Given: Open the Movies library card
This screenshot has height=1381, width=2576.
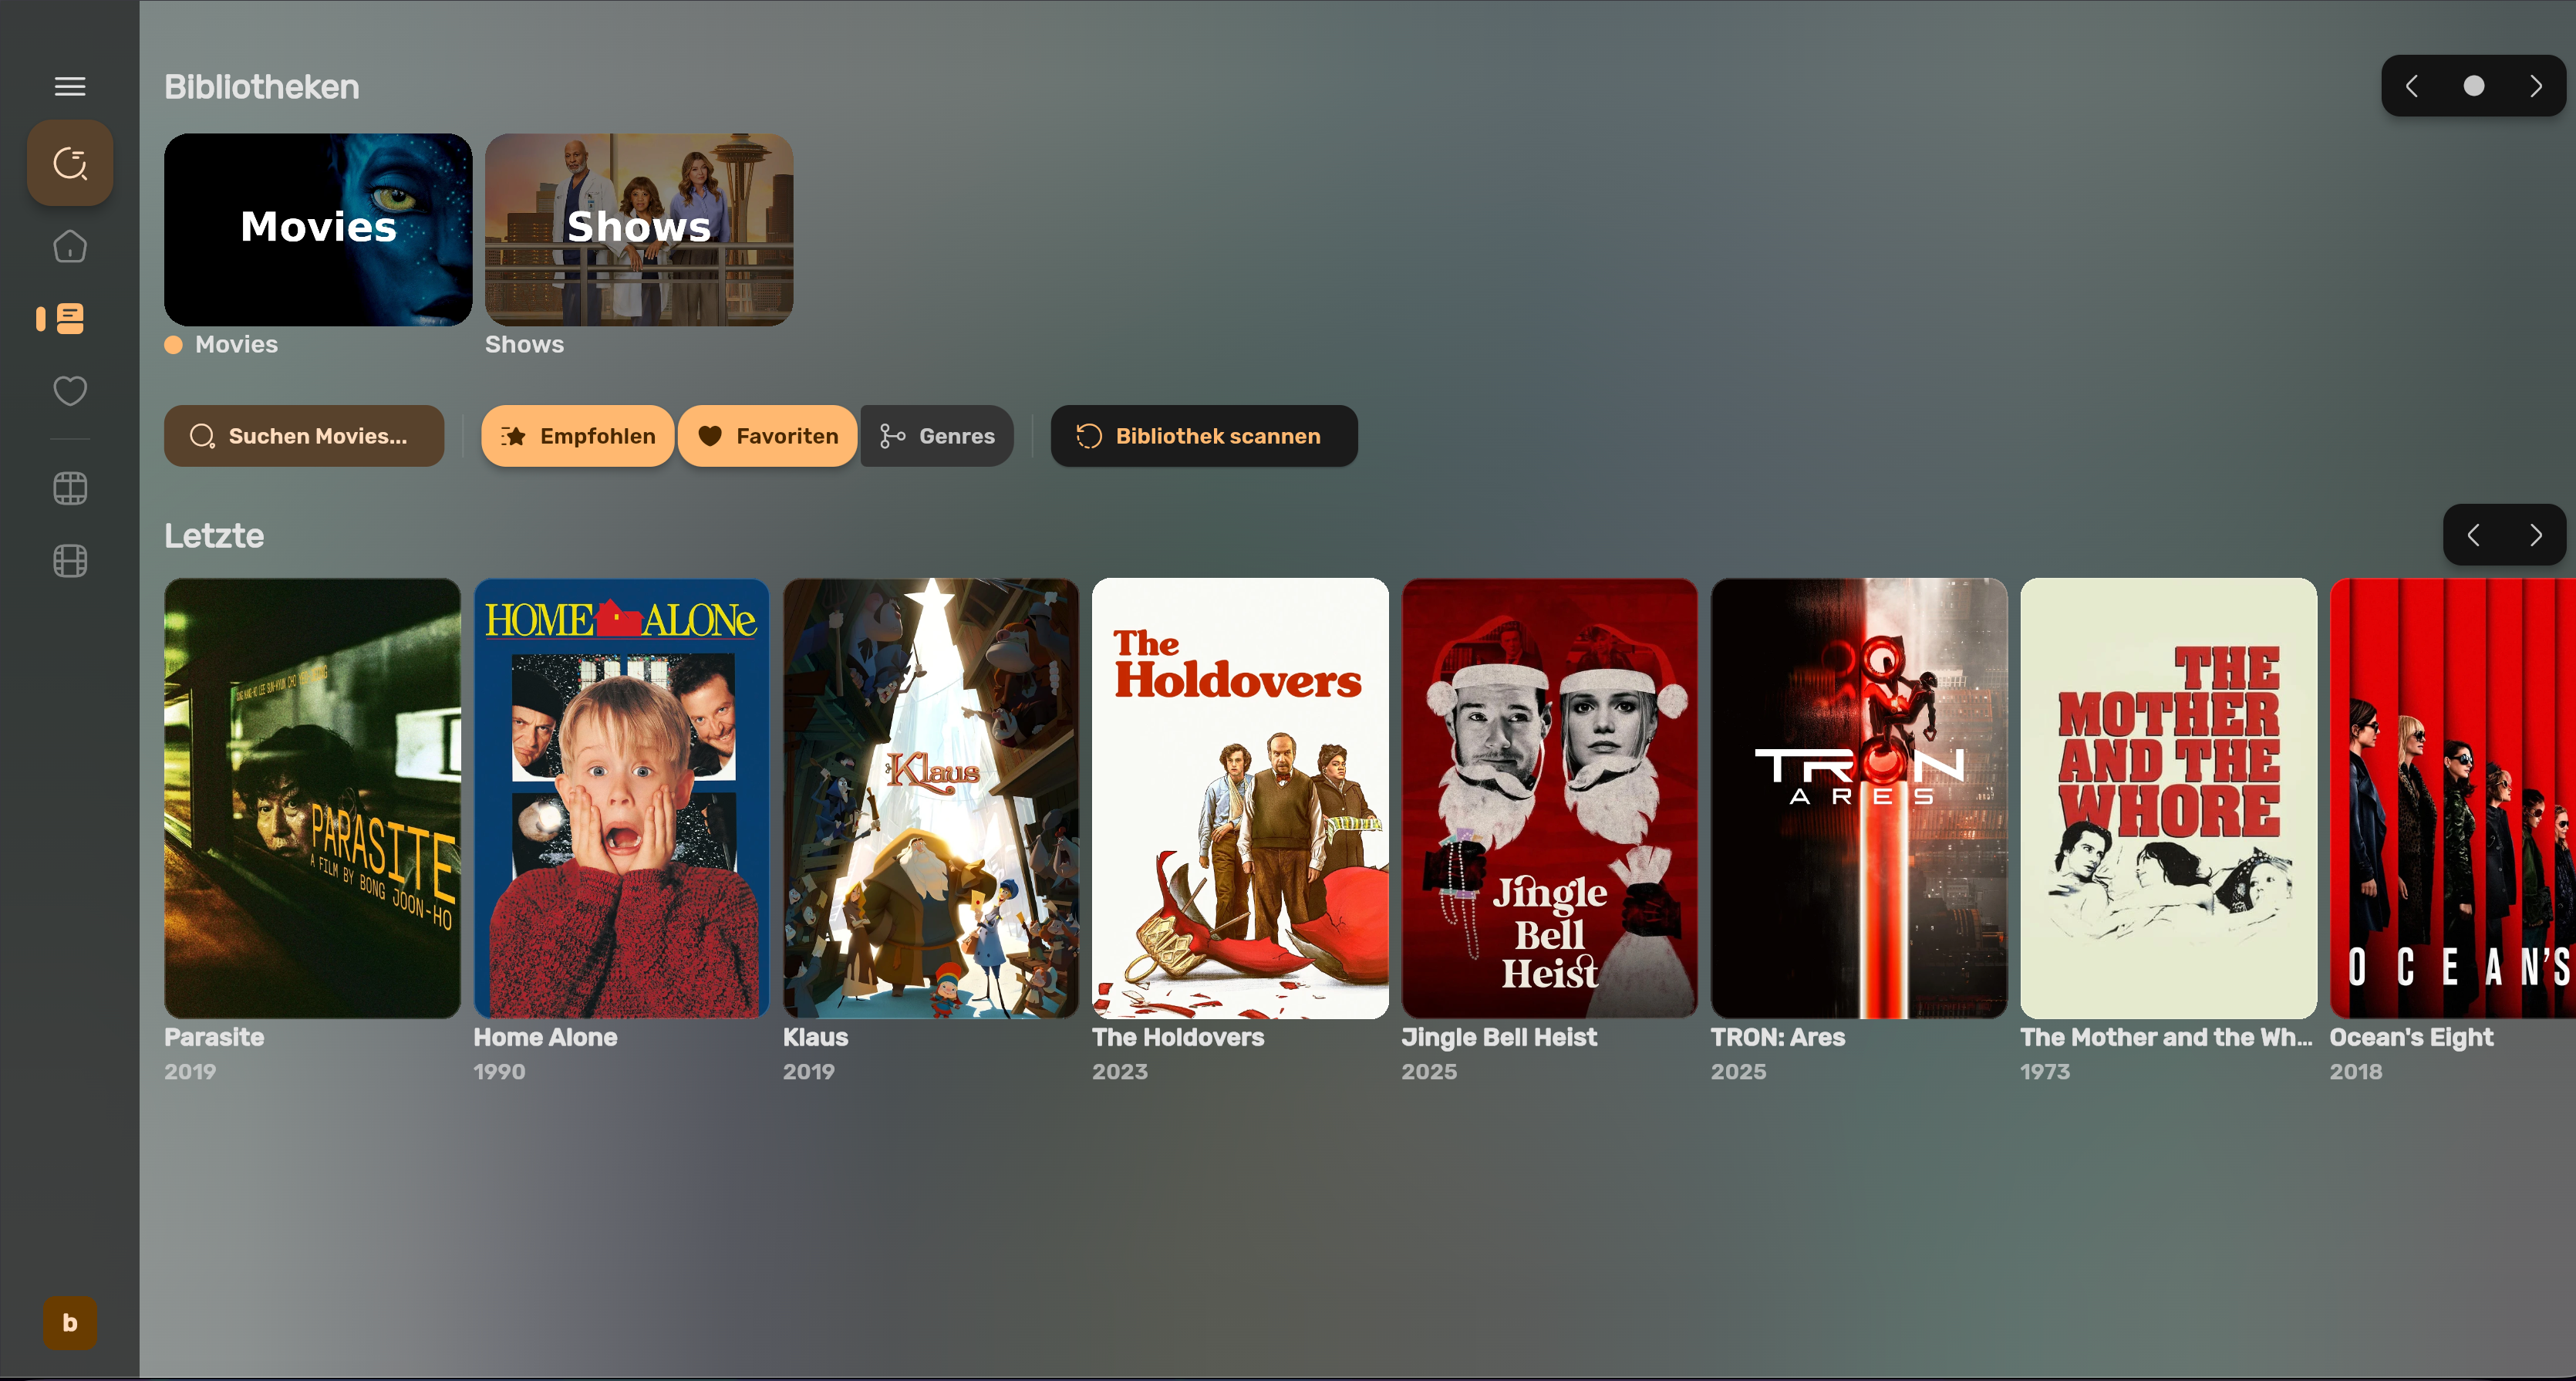Looking at the screenshot, I should [x=318, y=229].
